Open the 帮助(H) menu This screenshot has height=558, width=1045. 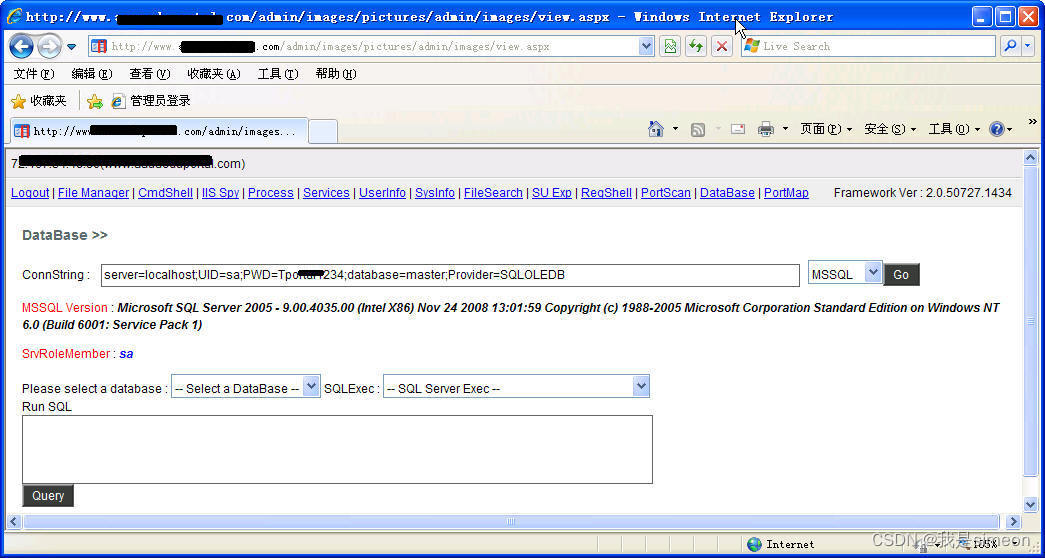click(x=336, y=74)
